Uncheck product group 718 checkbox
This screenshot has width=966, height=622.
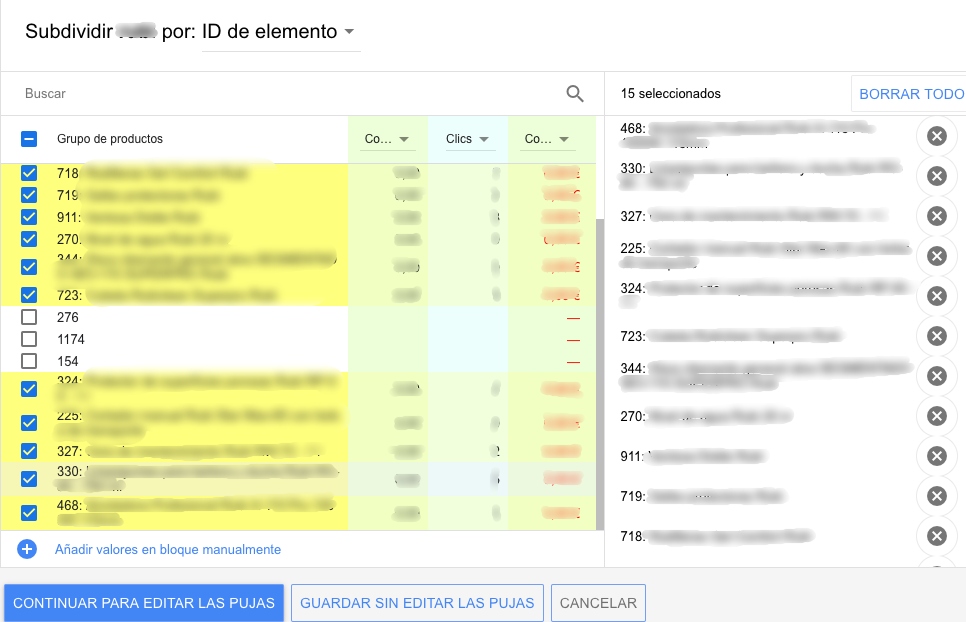click(x=29, y=173)
